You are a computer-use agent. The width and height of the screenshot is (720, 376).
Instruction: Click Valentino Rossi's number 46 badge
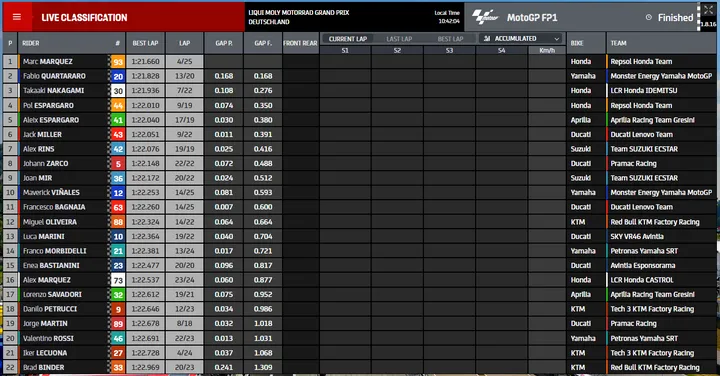point(118,338)
